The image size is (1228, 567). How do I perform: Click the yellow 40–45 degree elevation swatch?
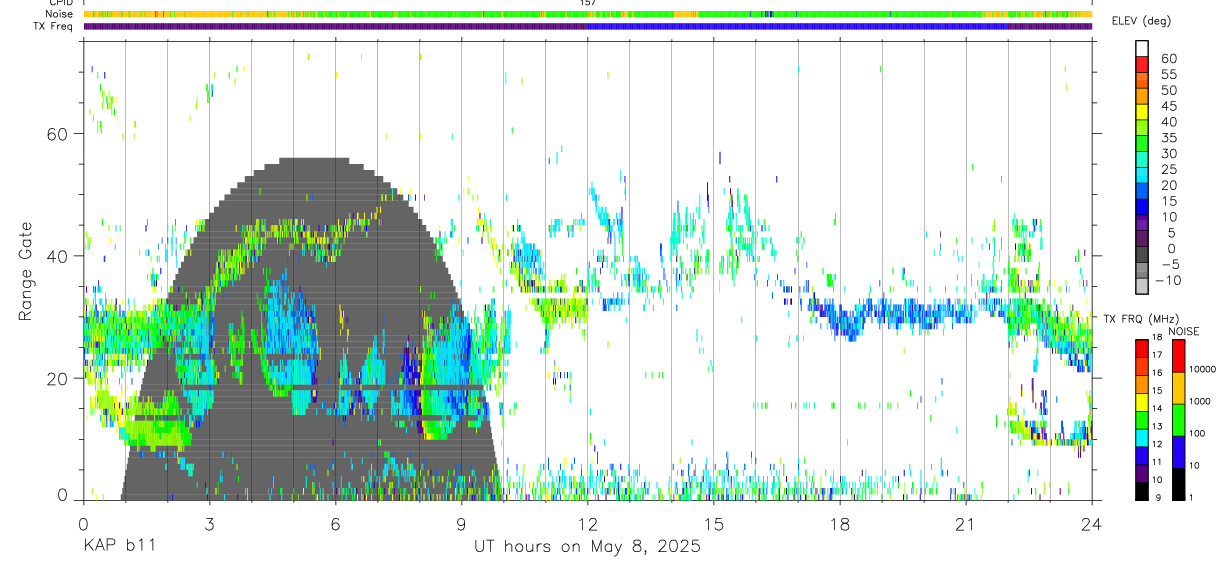pos(1142,114)
